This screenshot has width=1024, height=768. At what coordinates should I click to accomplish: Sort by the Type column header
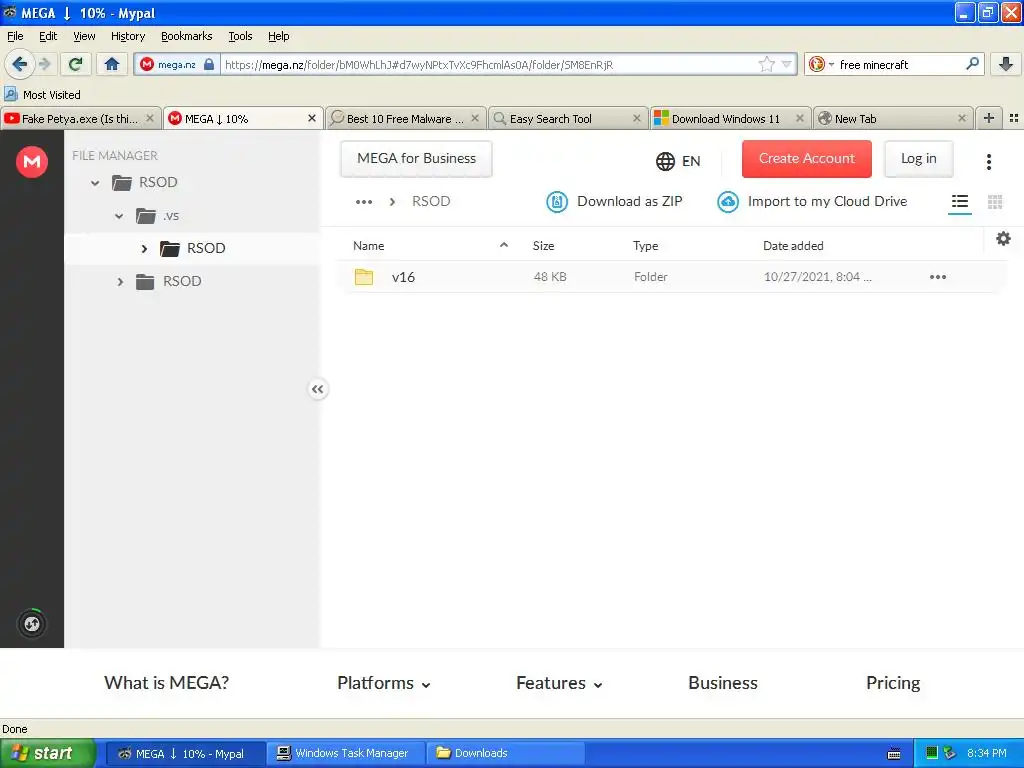[645, 246]
